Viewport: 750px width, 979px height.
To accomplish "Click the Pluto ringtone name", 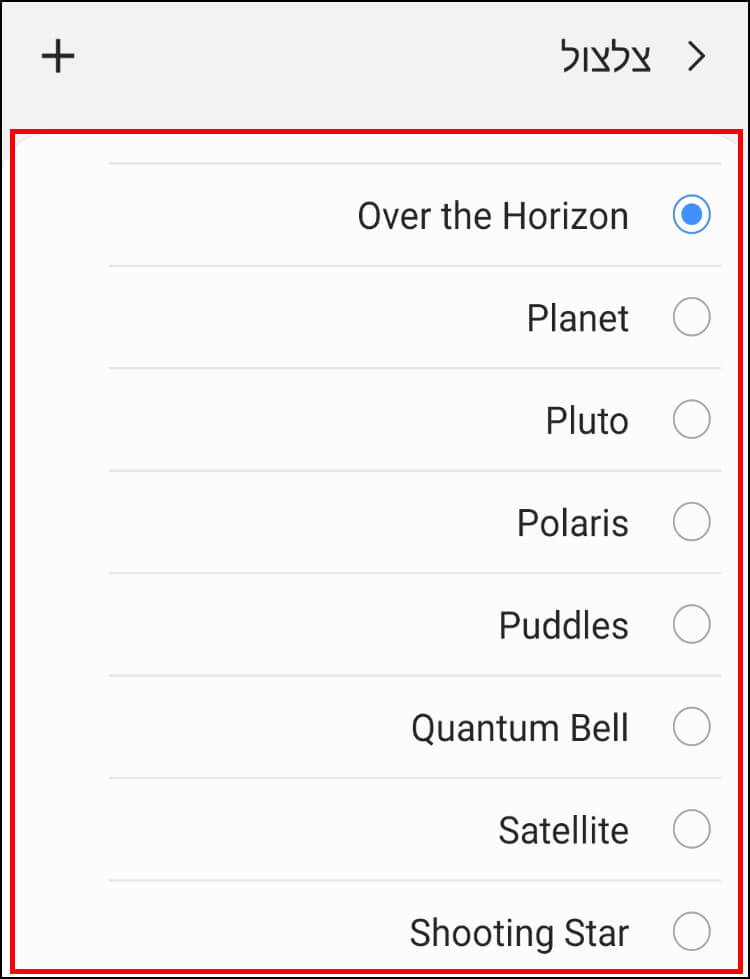I will 587,421.
